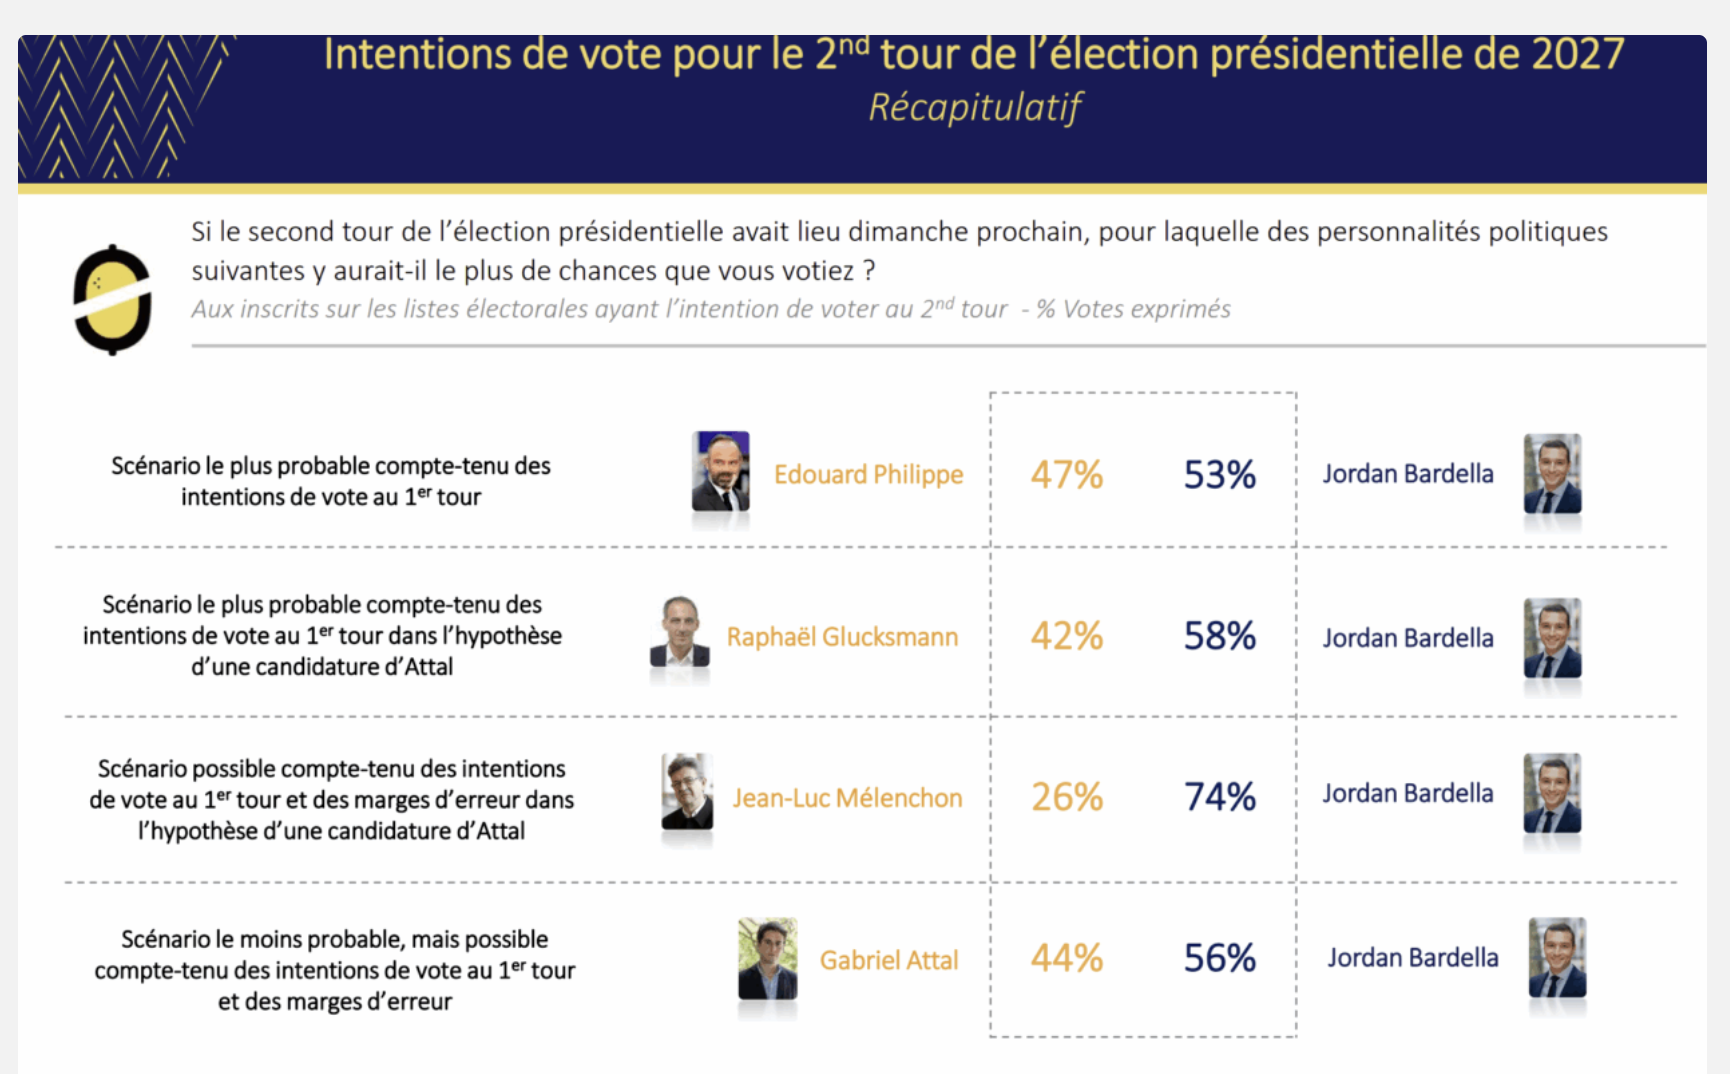This screenshot has height=1074, width=1730.
Task: Click Bardella's photo in the Attal row
Action: [1557, 958]
